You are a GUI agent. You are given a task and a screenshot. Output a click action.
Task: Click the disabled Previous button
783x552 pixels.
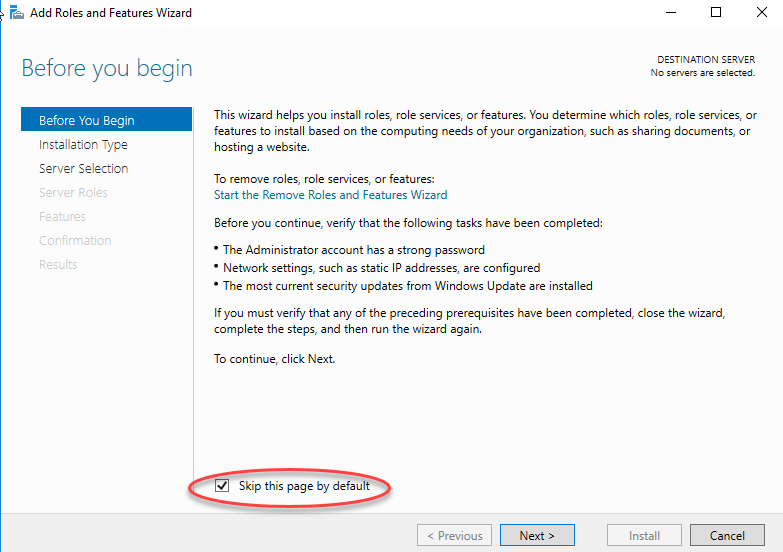(454, 536)
